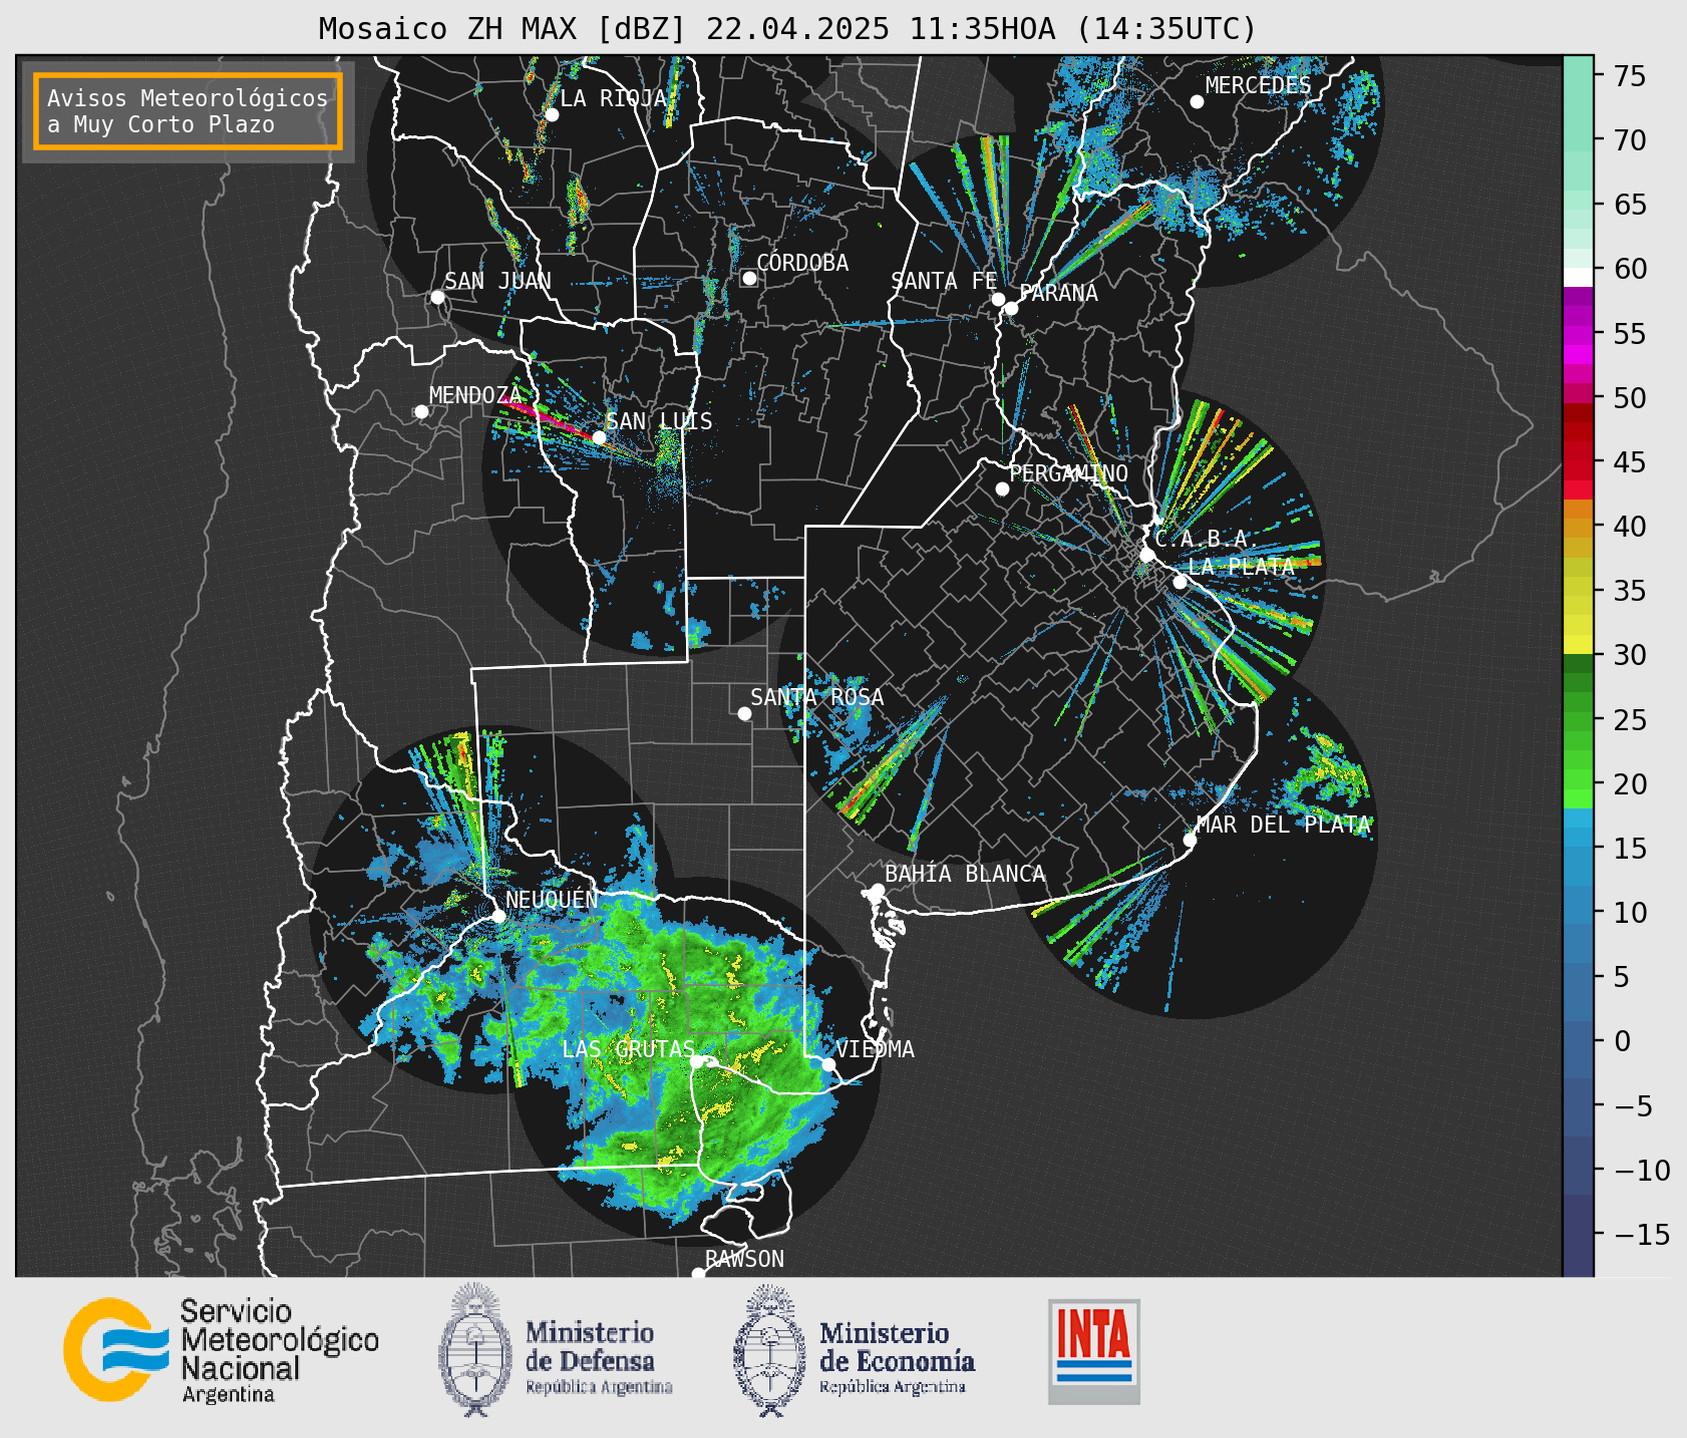The width and height of the screenshot is (1687, 1438).
Task: Click the INTA logo
Action: pos(1094,1351)
